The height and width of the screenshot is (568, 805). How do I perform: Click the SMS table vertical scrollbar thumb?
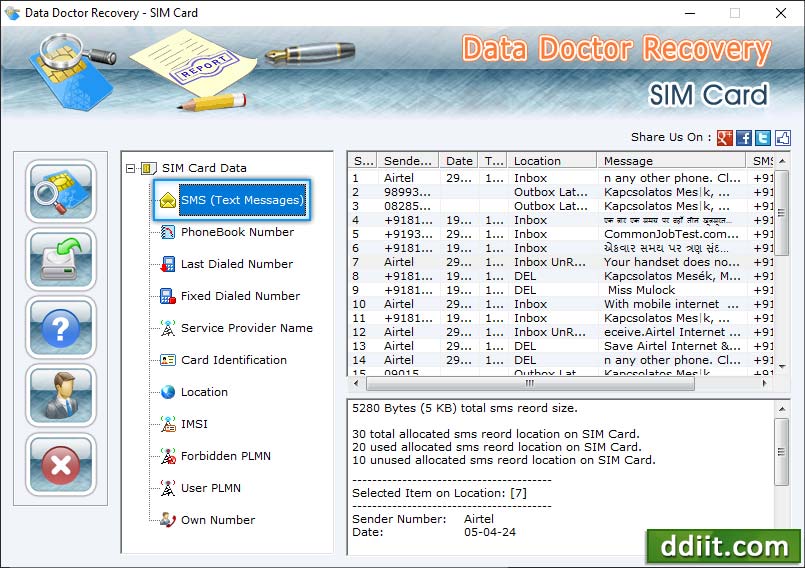pos(781,213)
